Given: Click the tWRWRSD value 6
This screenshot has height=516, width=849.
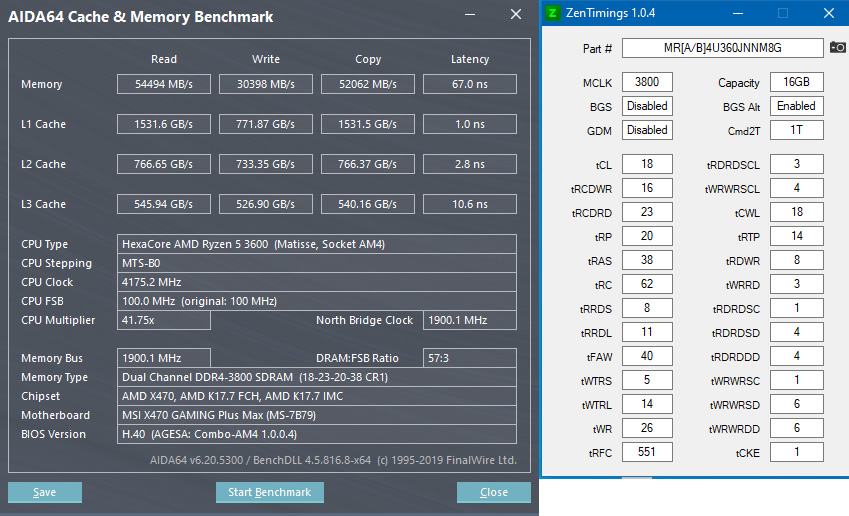Looking at the screenshot, I should click(x=796, y=404).
